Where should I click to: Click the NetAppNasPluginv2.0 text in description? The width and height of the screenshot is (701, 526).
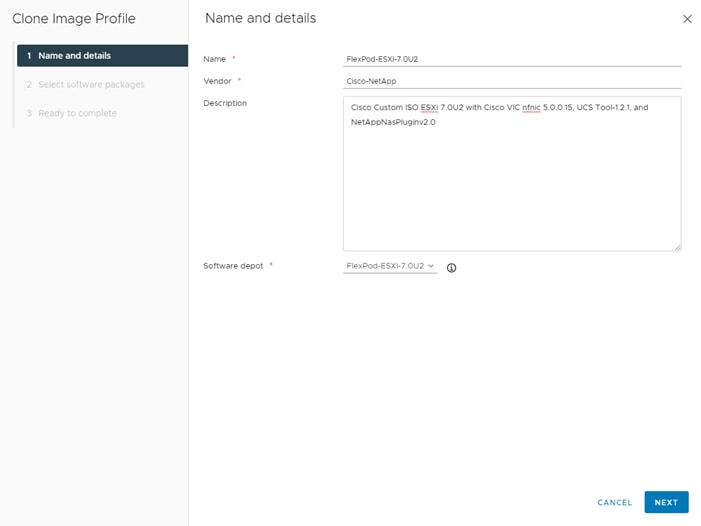[x=393, y=122]
